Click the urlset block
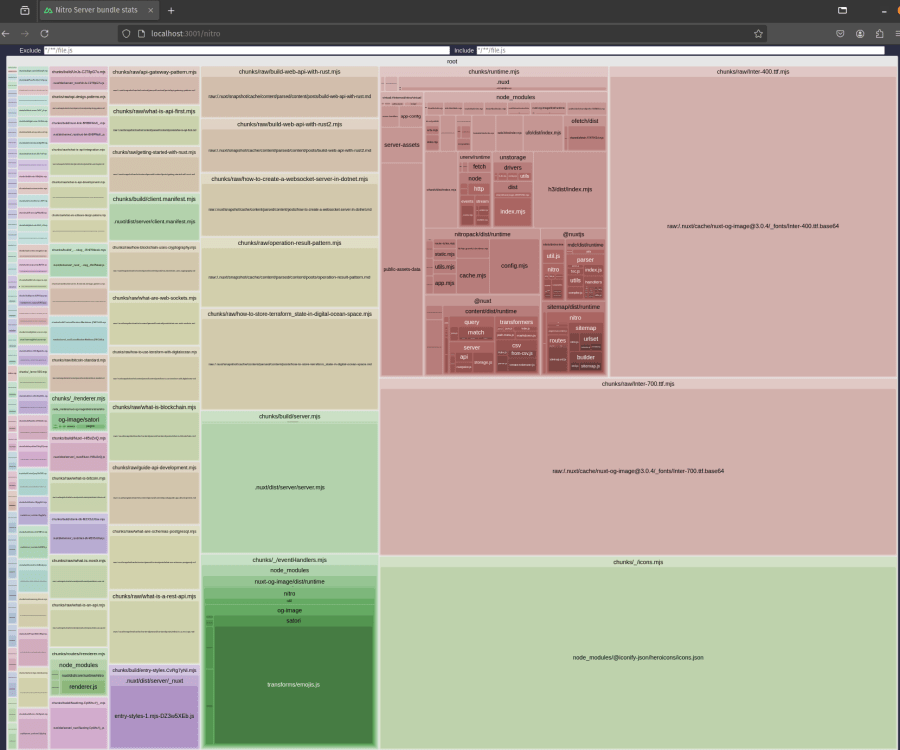900x750 pixels. (x=591, y=339)
